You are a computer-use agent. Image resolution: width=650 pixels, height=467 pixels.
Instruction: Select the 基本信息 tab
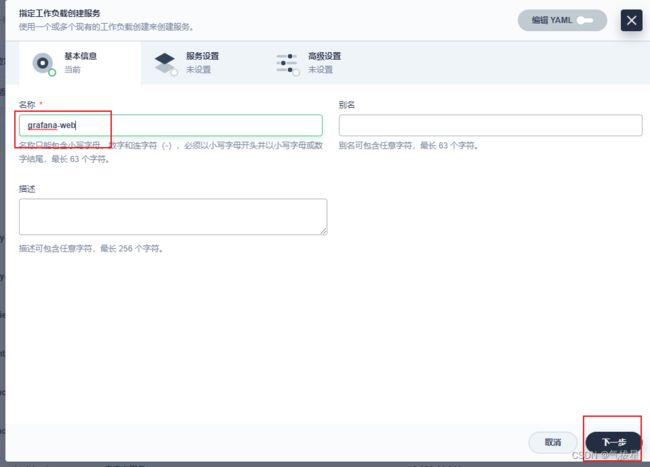[80, 63]
